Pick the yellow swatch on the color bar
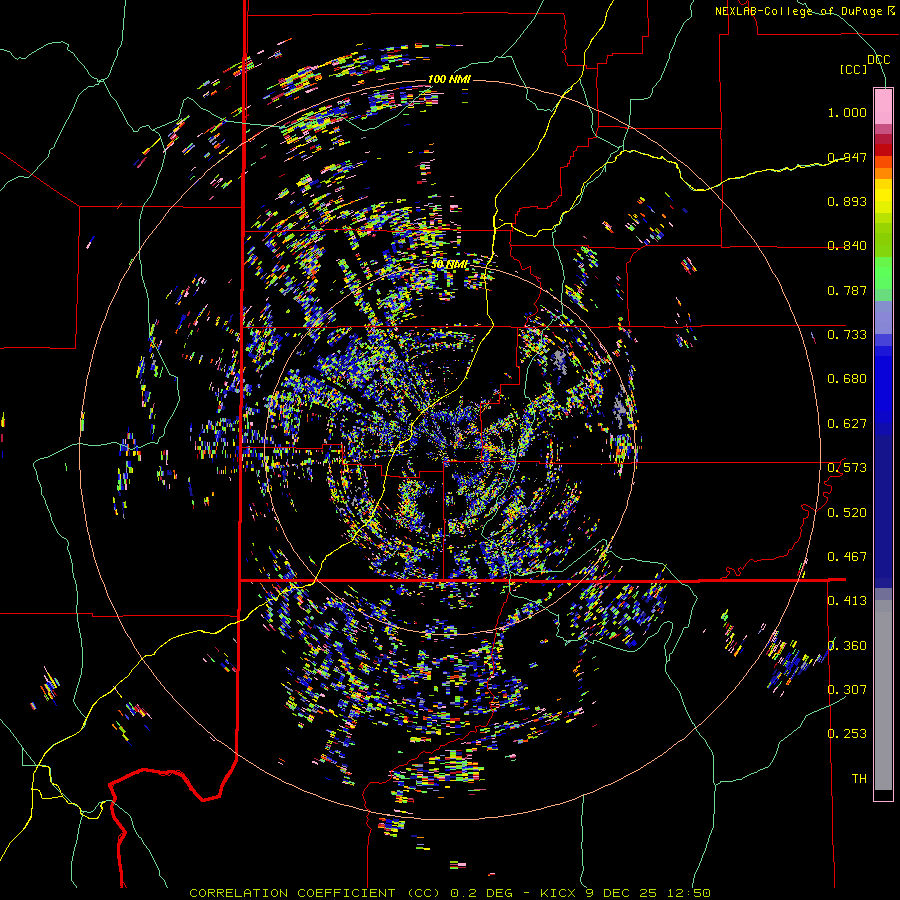This screenshot has height=900, width=900. [883, 196]
